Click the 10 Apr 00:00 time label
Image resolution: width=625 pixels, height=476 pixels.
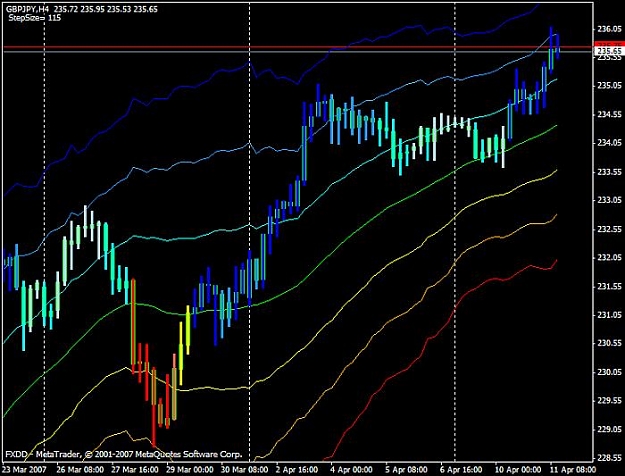518,470
